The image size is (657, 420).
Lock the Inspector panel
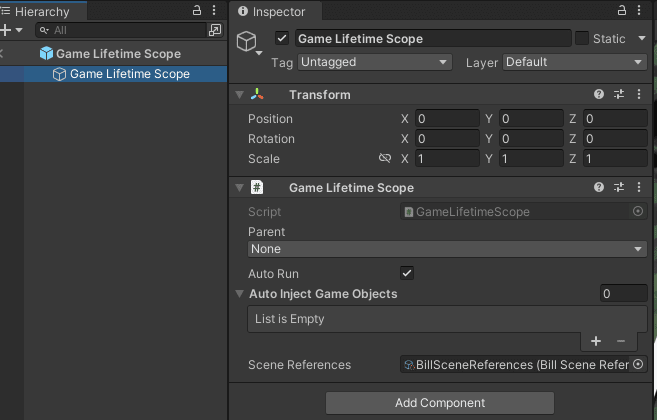(x=622, y=10)
